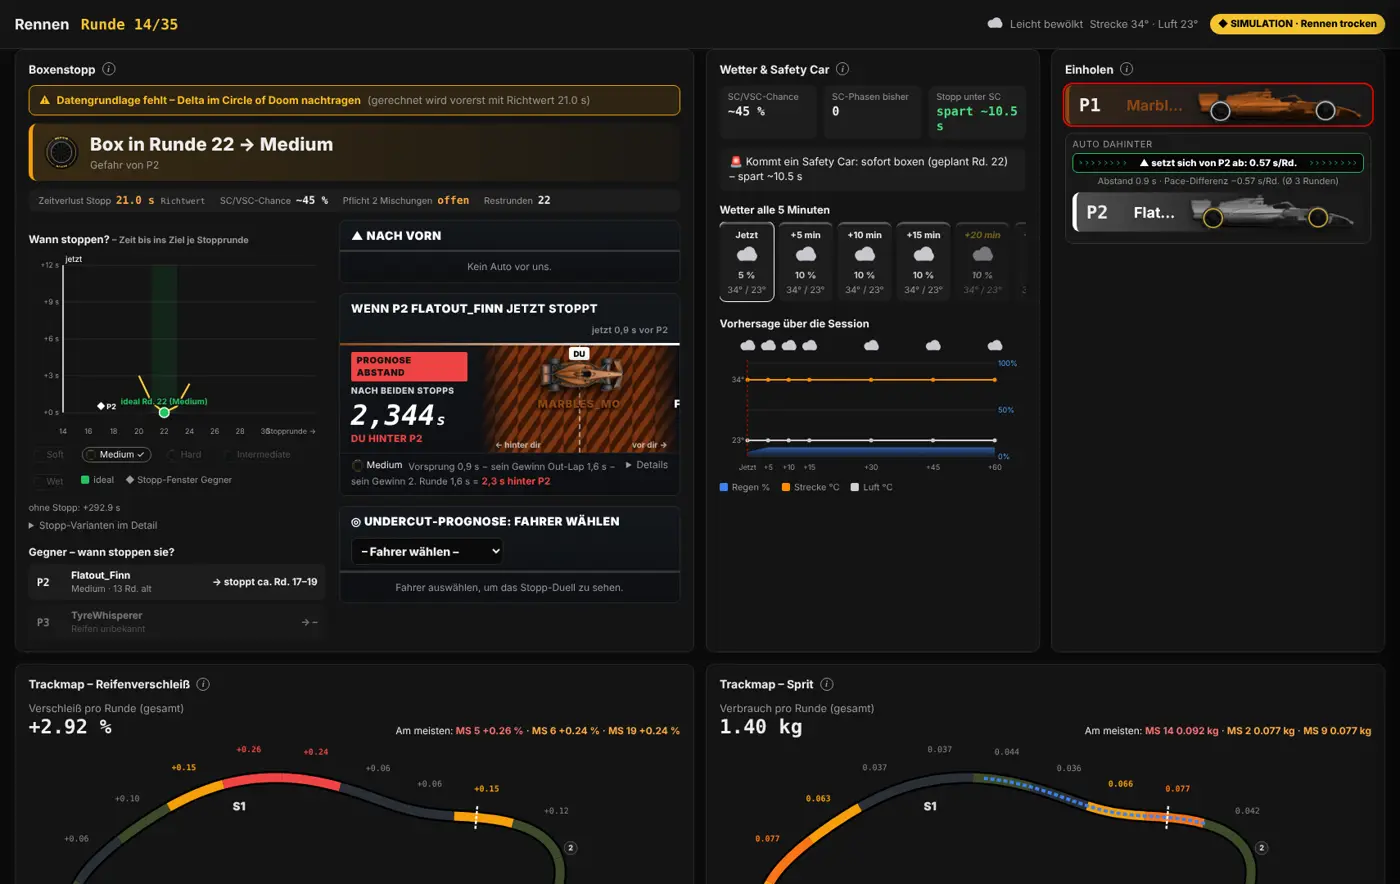
Task: Open the P2 Flatout_Fin opponent row
Action: click(177, 582)
